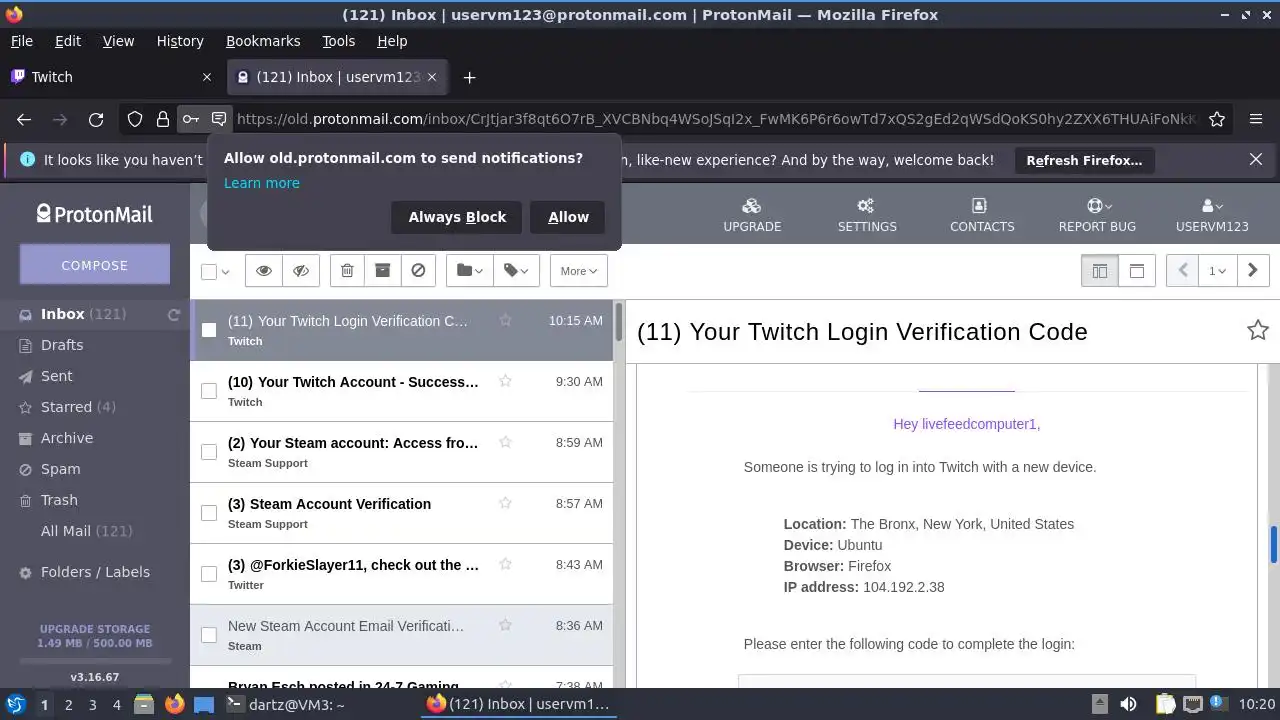Click the email reading pane scrollbar thumb

point(1274,544)
